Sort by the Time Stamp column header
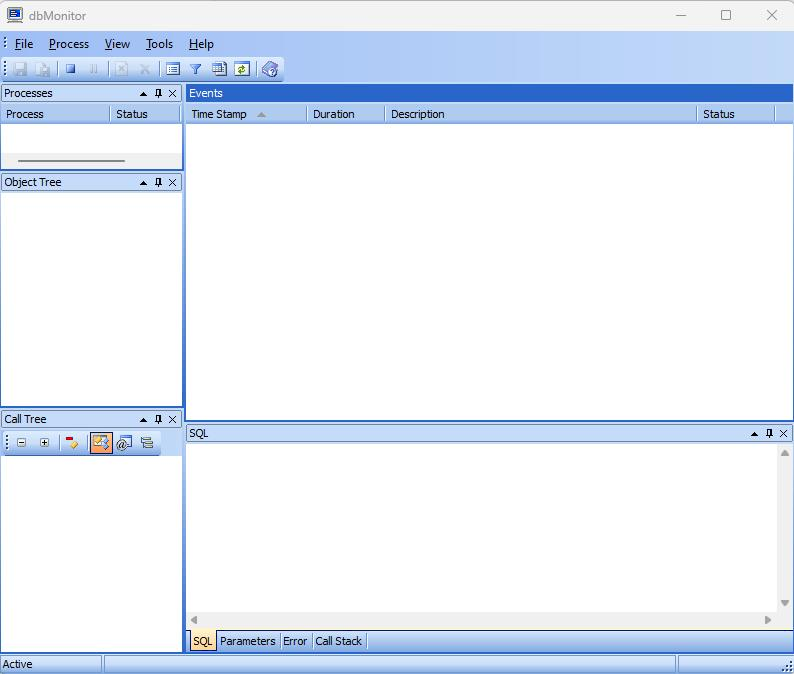This screenshot has width=794, height=674. click(246, 114)
